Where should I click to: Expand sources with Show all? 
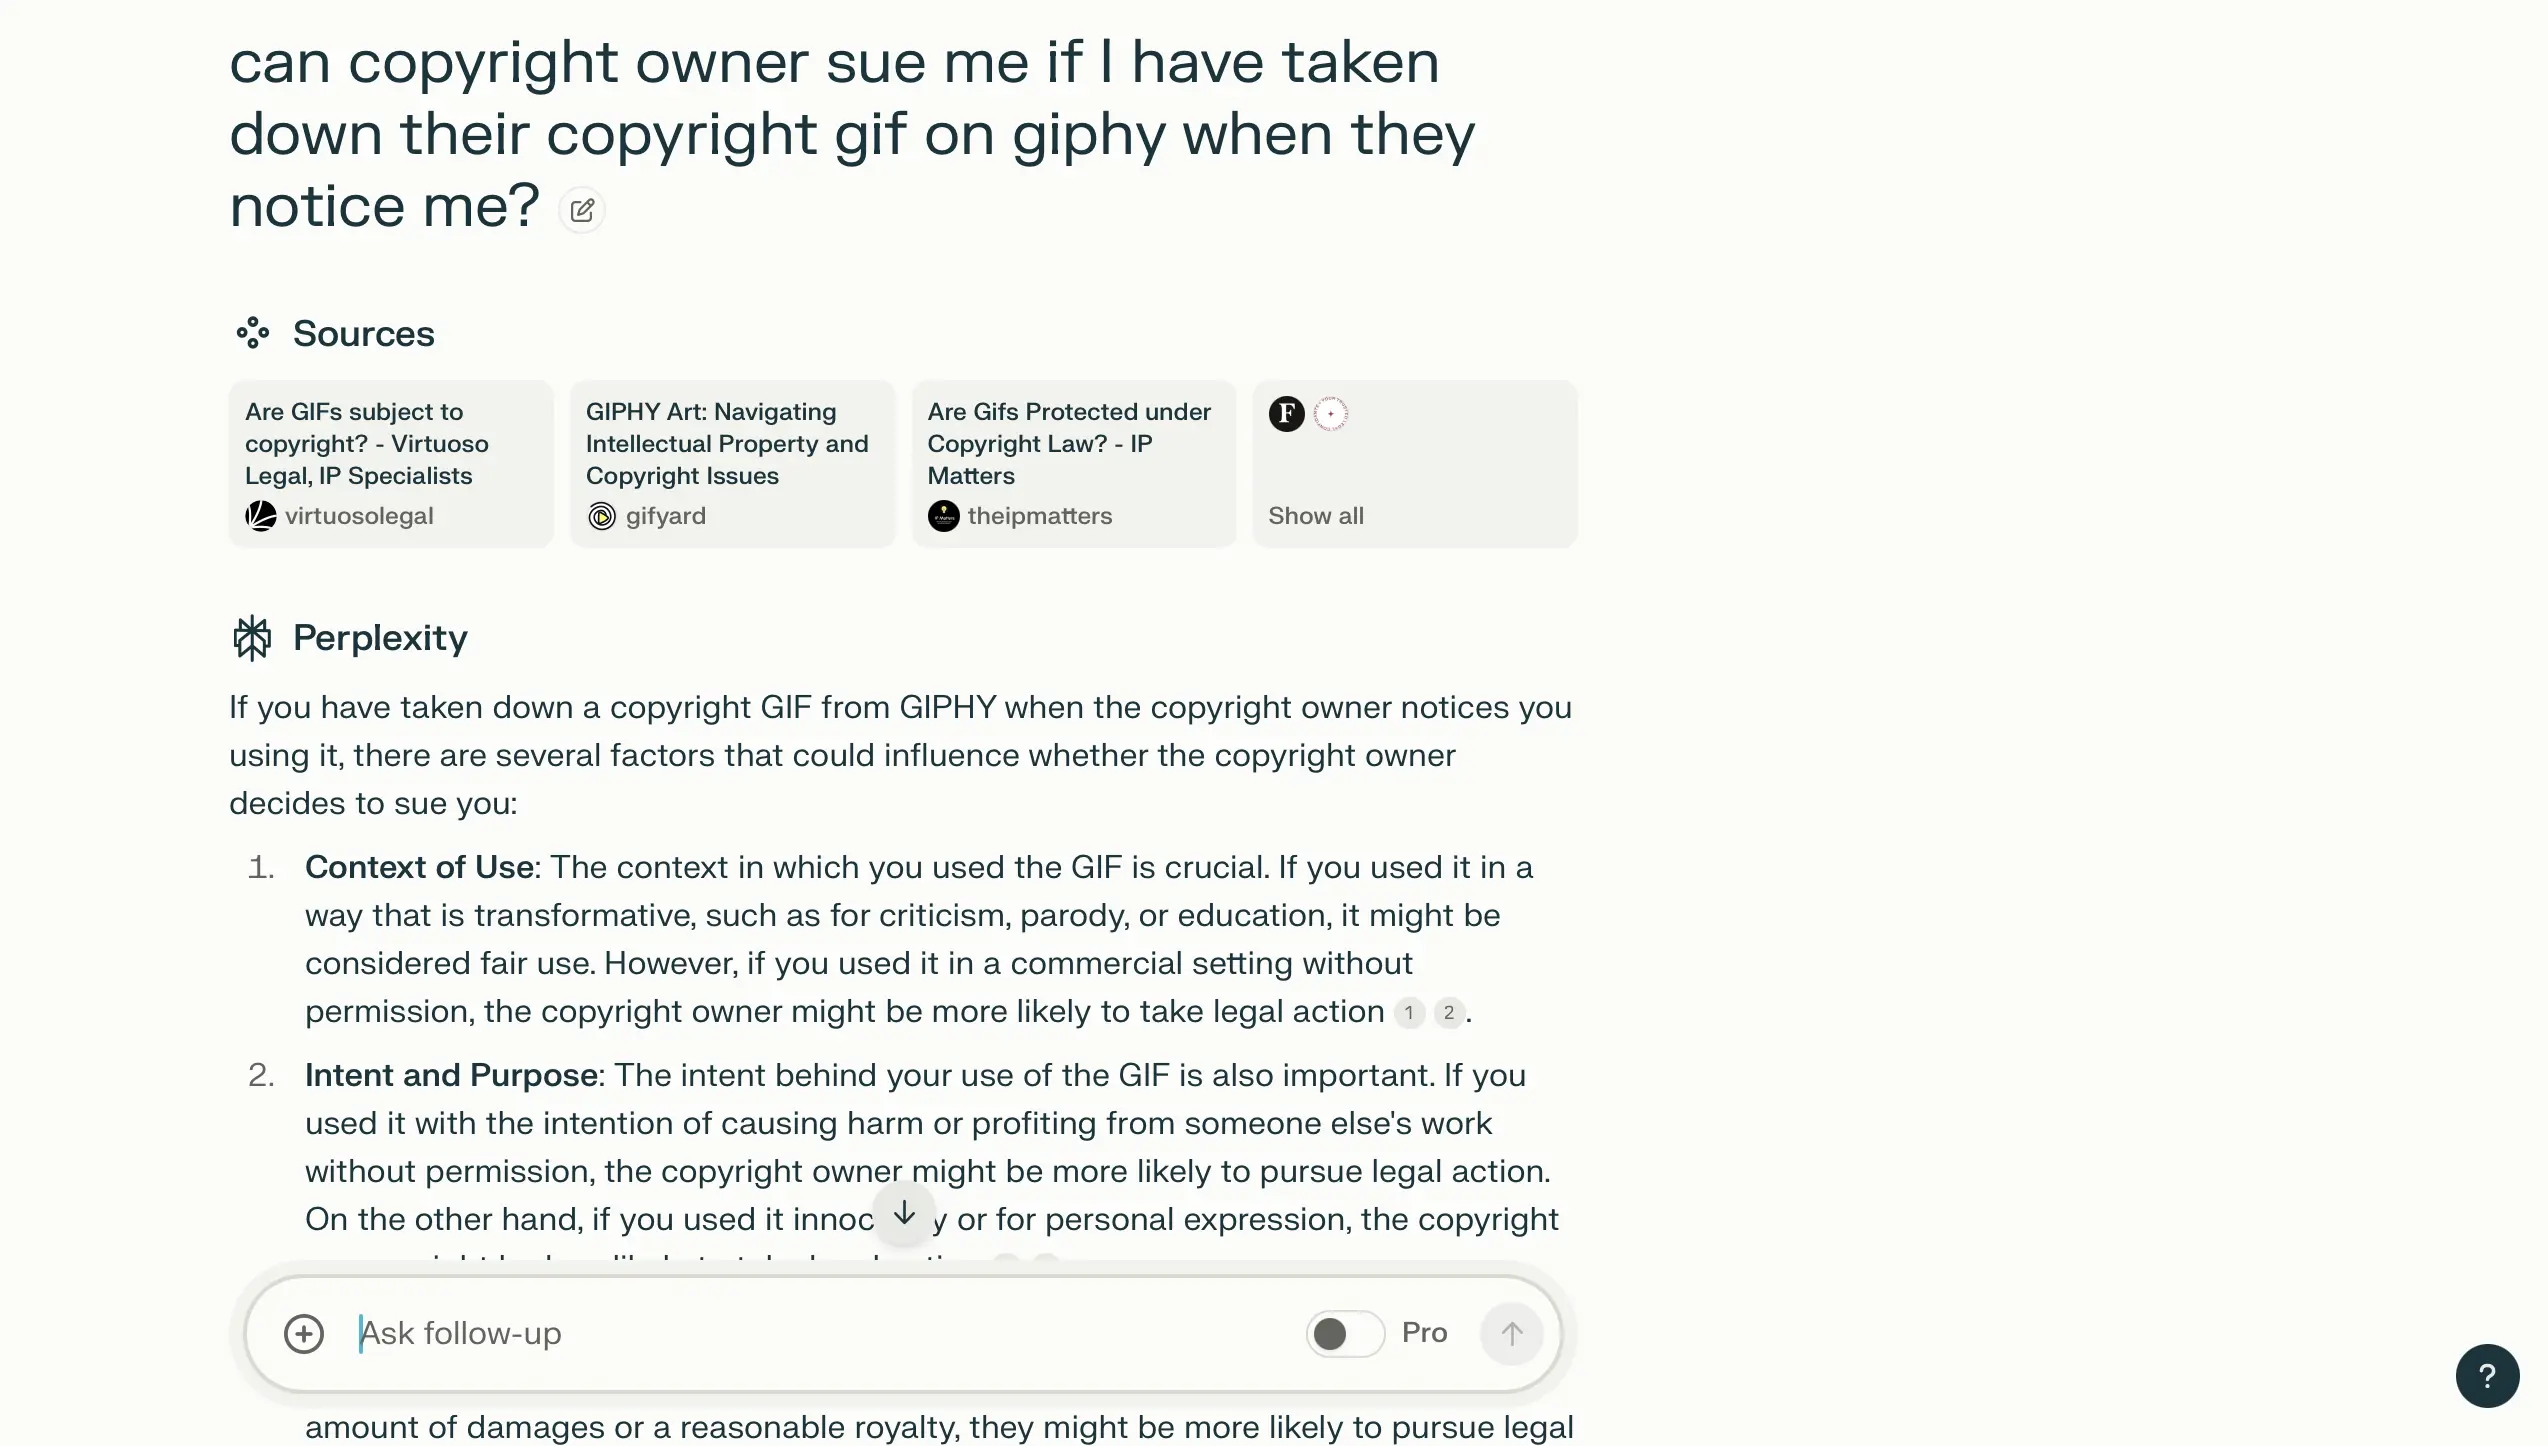click(x=1316, y=516)
